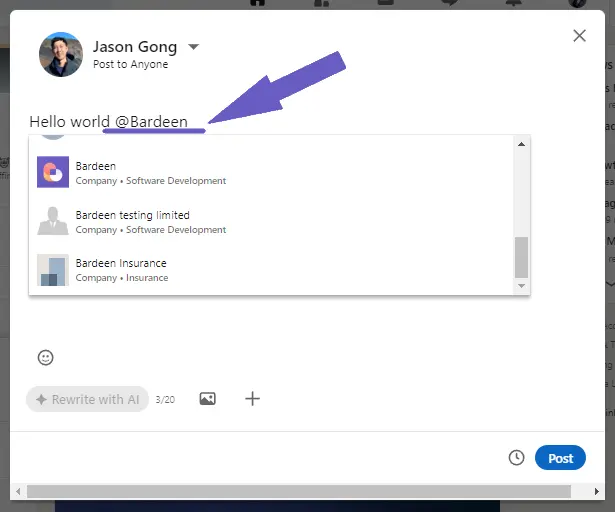The height and width of the screenshot is (512, 615).
Task: Click the Bardeen company logo icon
Action: (x=53, y=172)
